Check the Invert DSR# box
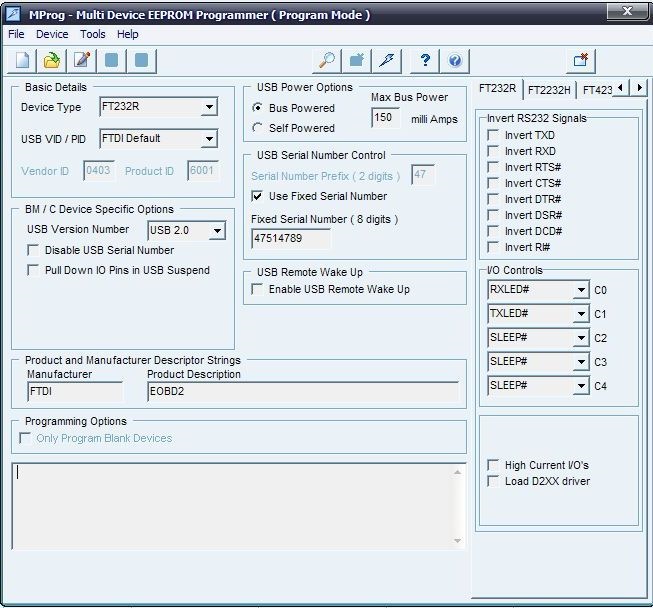 point(493,215)
